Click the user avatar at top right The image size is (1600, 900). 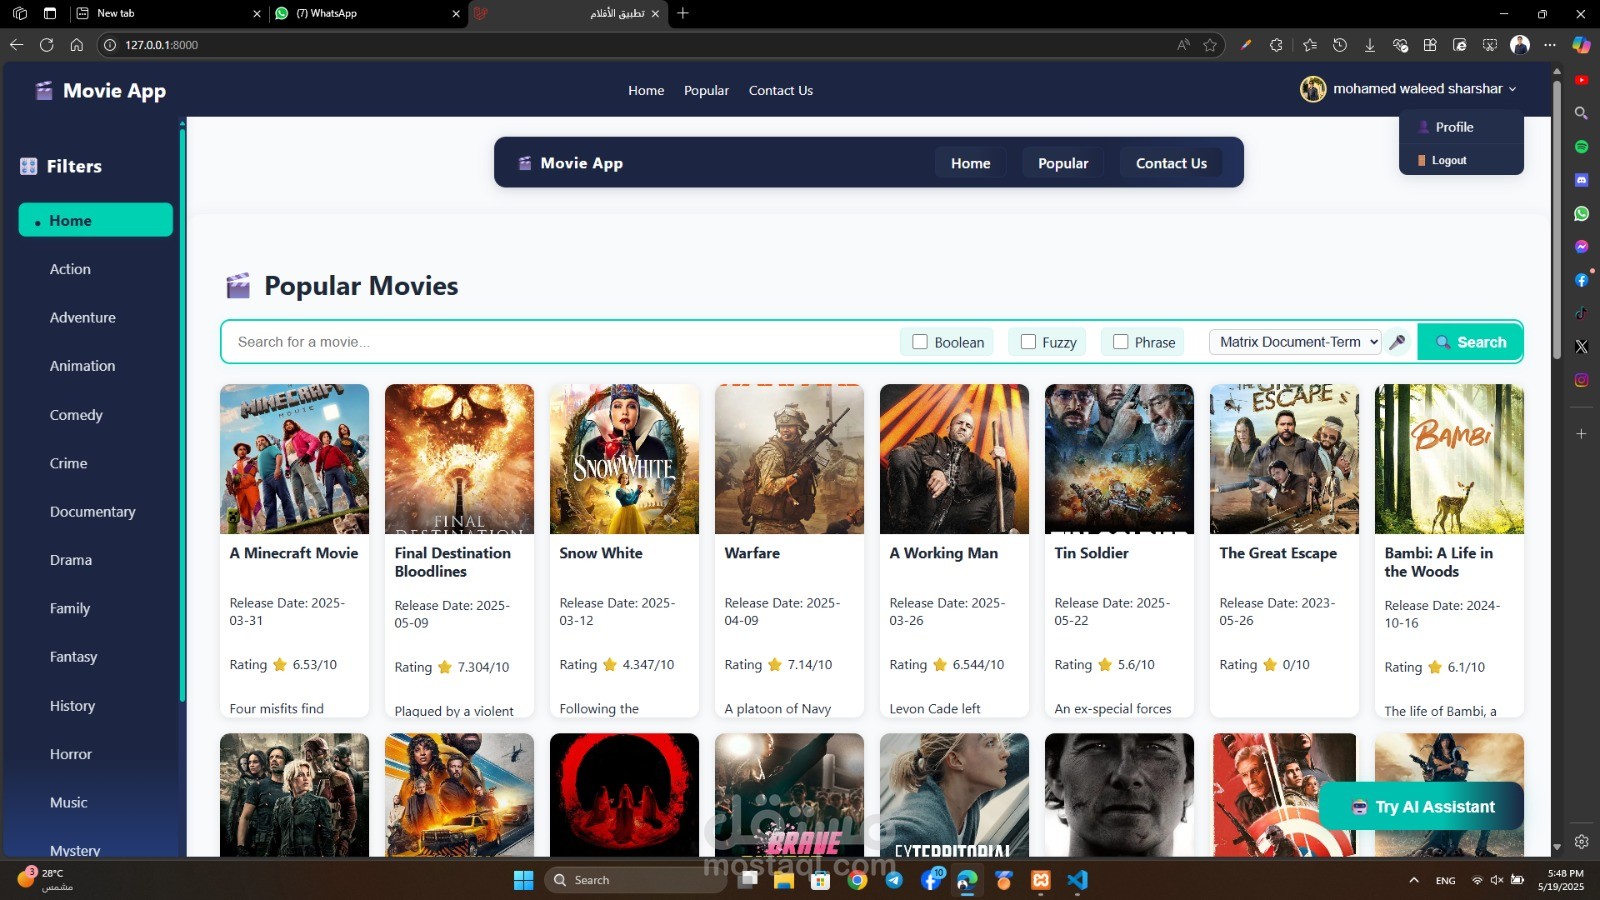[1313, 89]
